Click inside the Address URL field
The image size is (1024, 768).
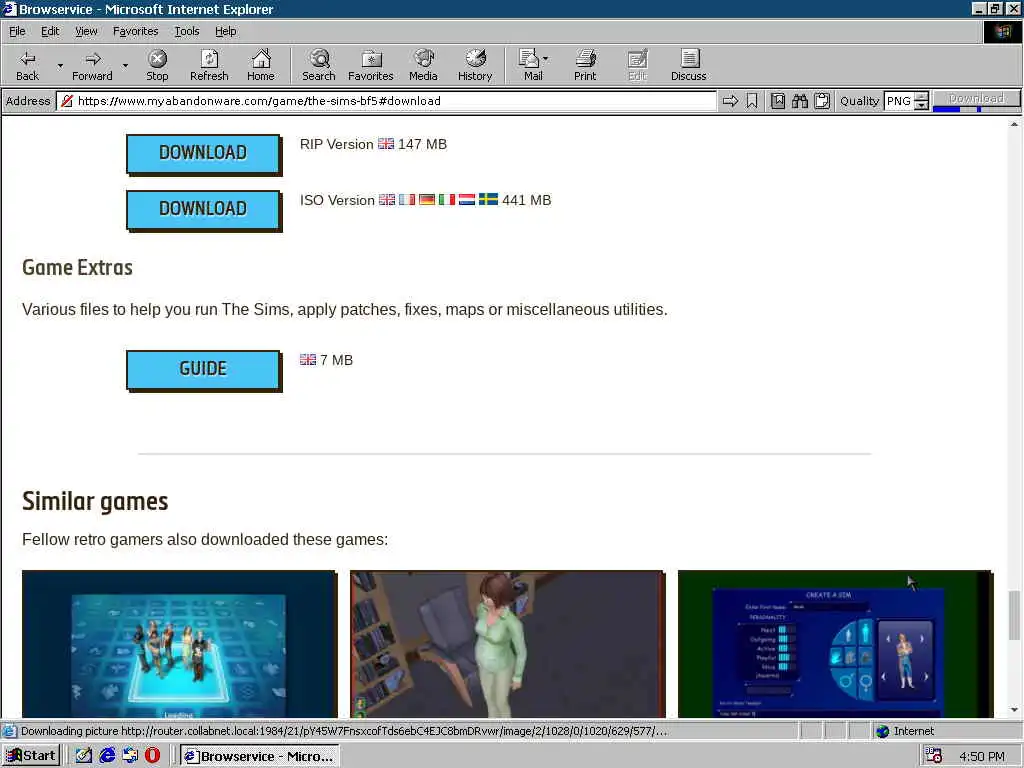[x=387, y=101]
